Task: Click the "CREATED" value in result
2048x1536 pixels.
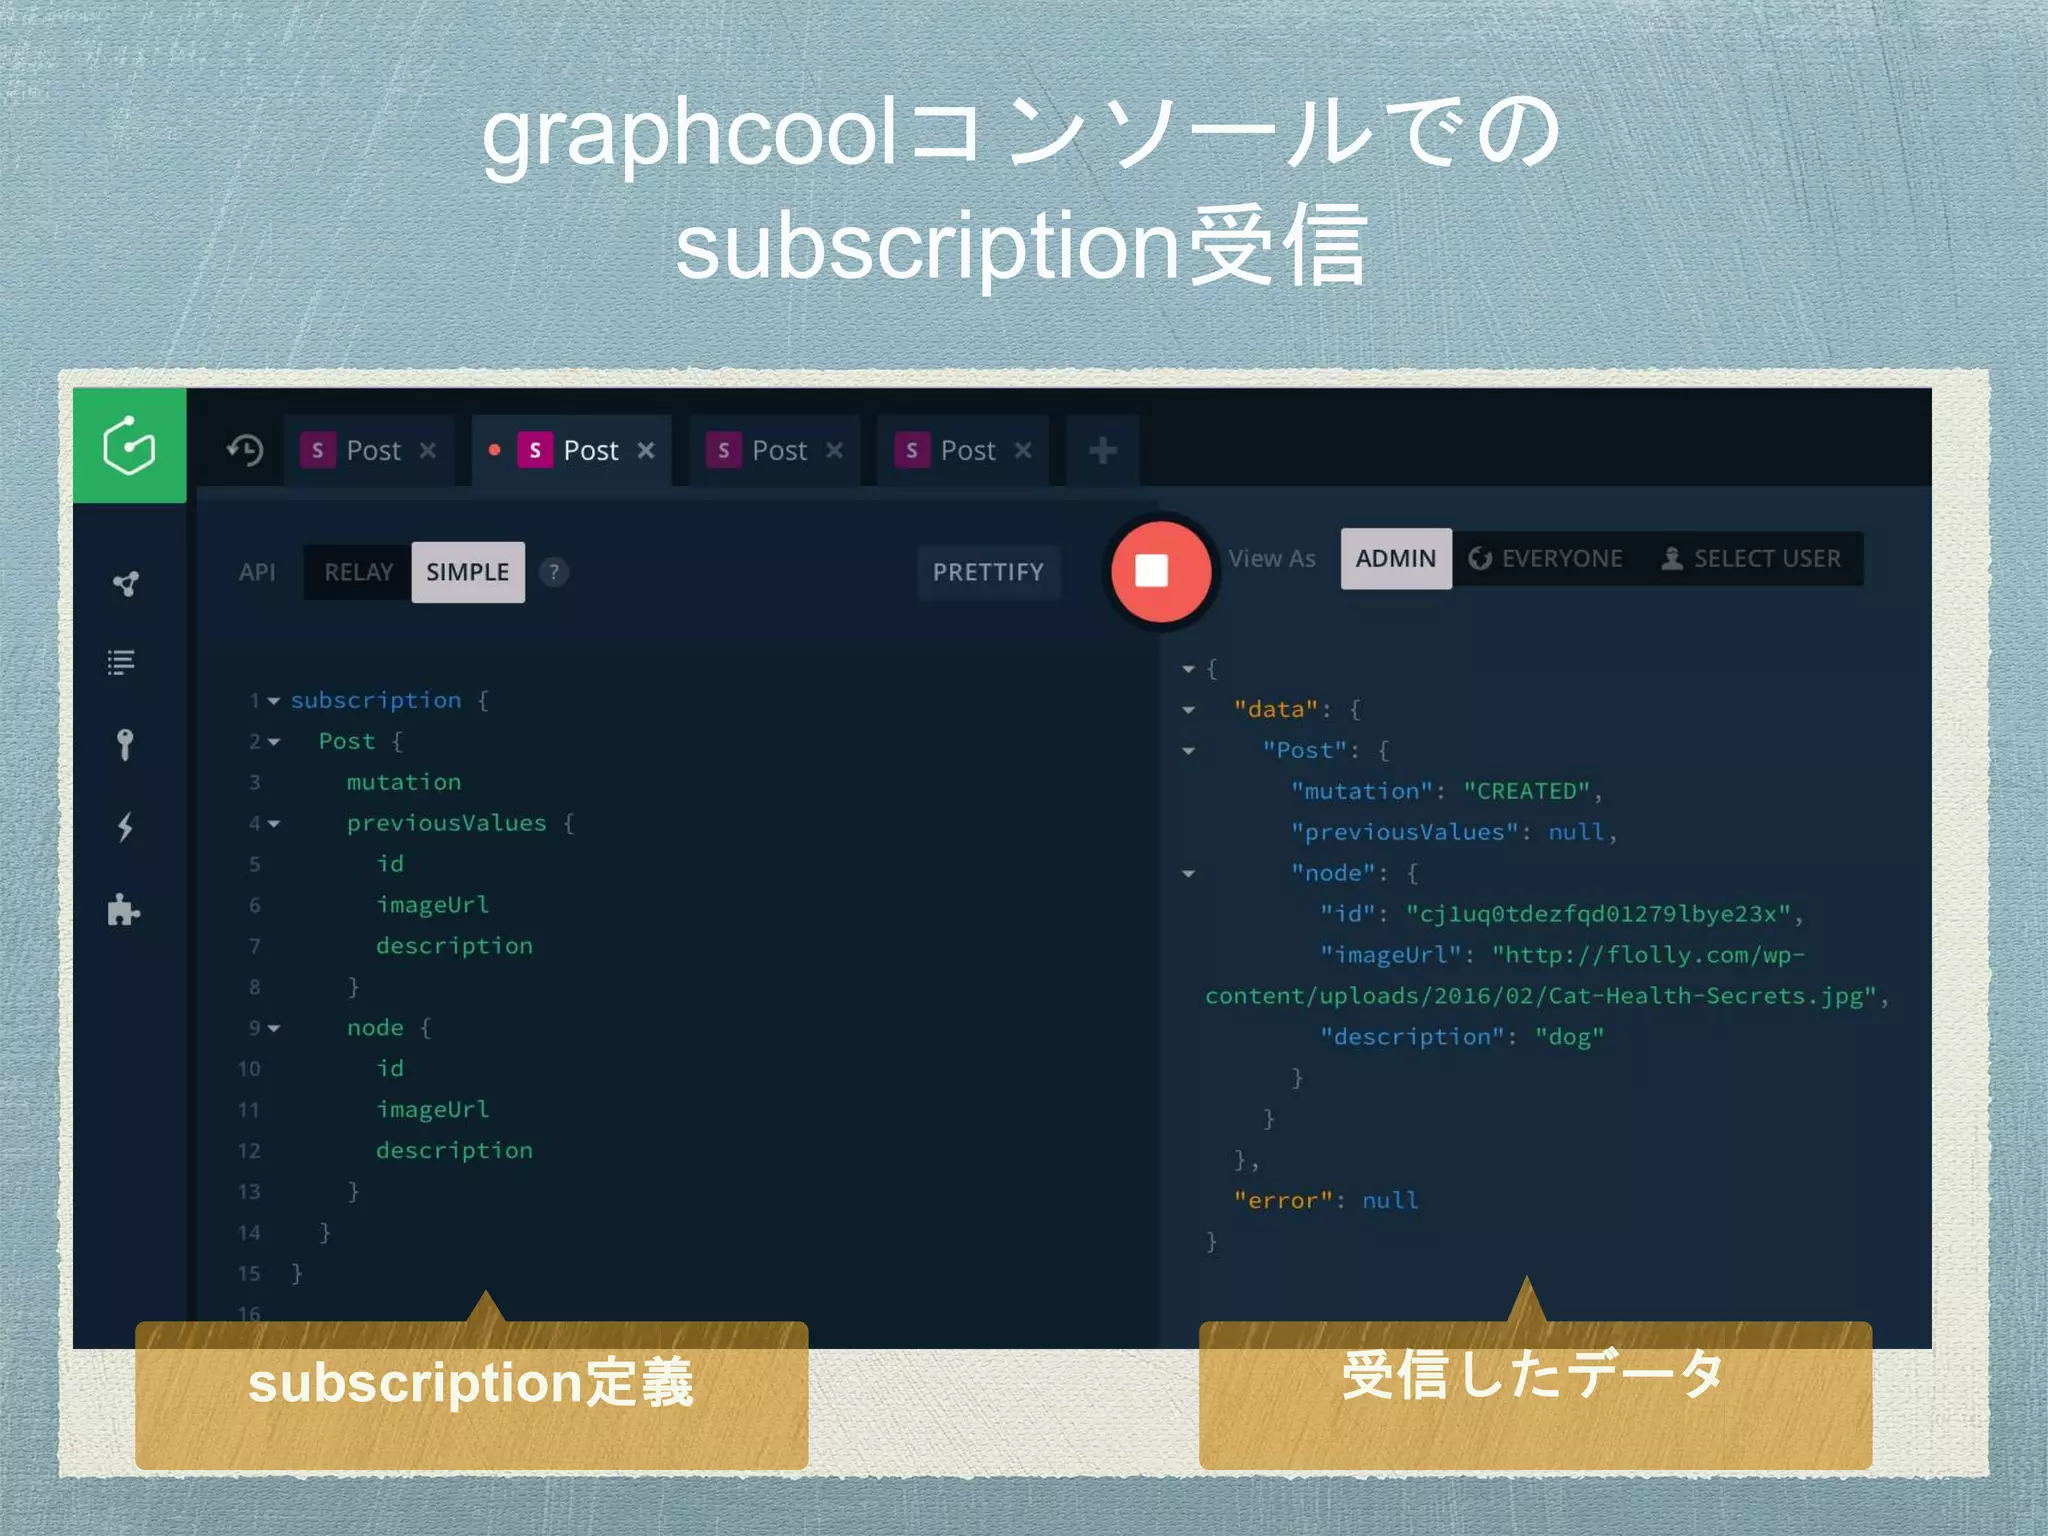Action: [1526, 791]
